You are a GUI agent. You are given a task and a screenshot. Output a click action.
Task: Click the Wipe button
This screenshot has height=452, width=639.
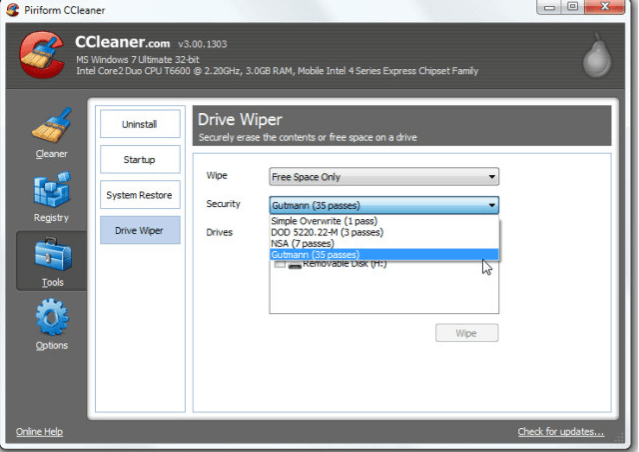tap(466, 333)
